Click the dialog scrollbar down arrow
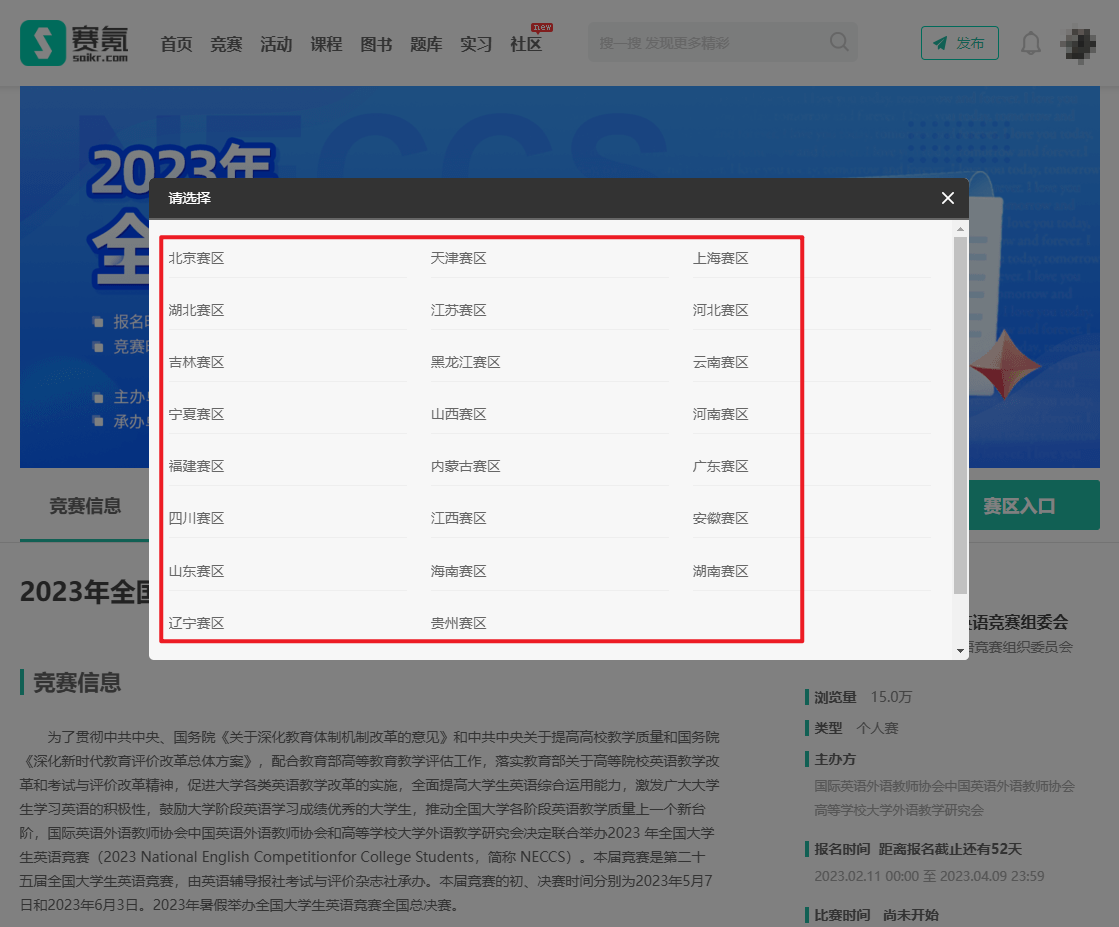The width and height of the screenshot is (1119, 927). pyautogui.click(x=960, y=650)
